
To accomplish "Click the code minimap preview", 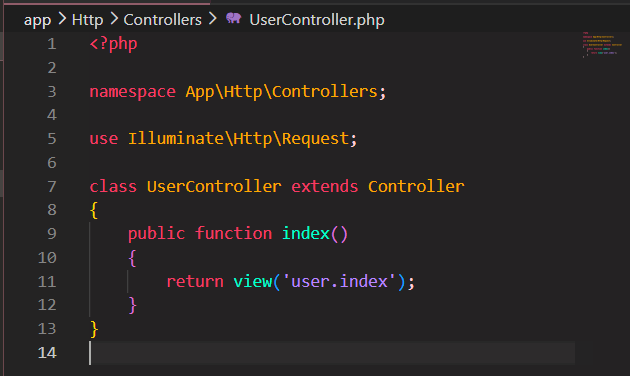I will [601, 44].
